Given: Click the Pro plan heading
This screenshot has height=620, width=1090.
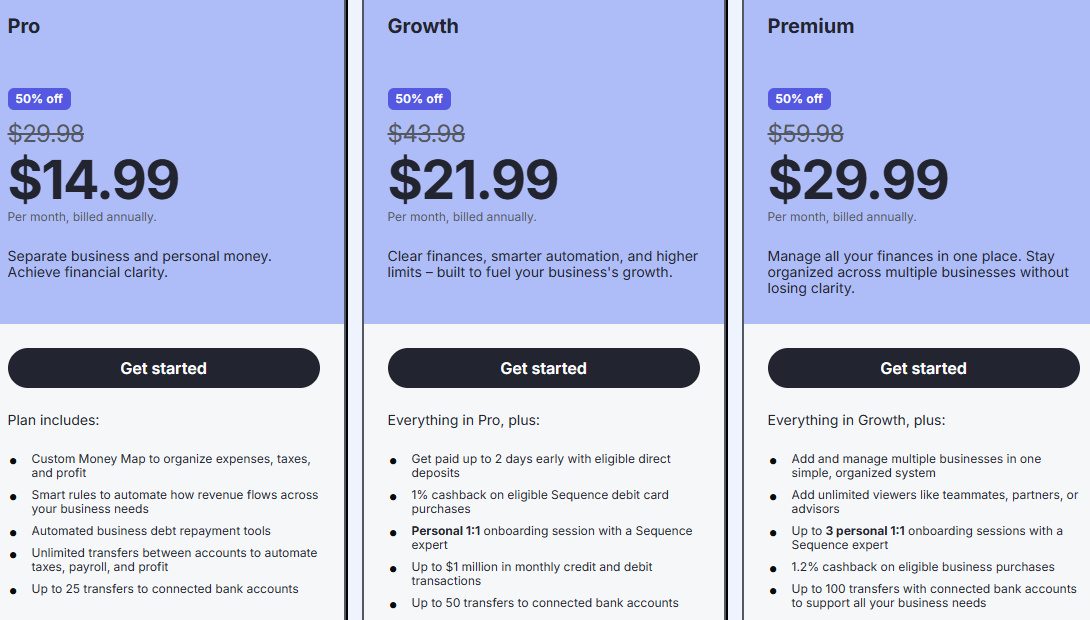Looking at the screenshot, I should tap(24, 26).
